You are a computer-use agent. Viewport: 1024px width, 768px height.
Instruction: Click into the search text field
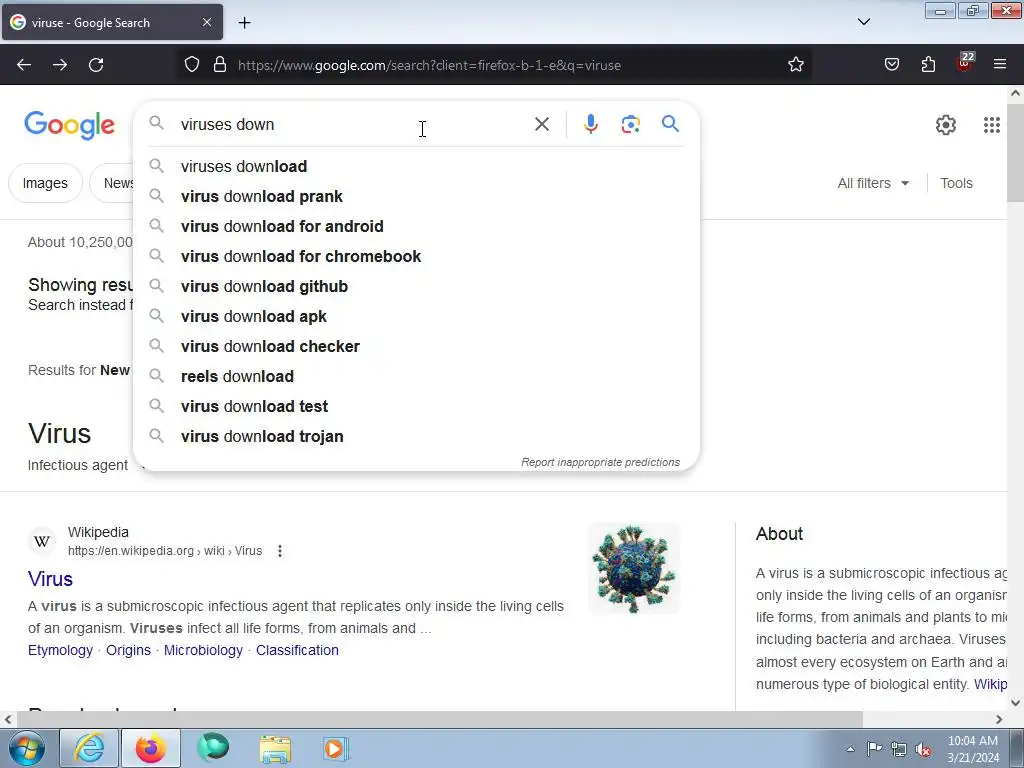[x=353, y=124]
